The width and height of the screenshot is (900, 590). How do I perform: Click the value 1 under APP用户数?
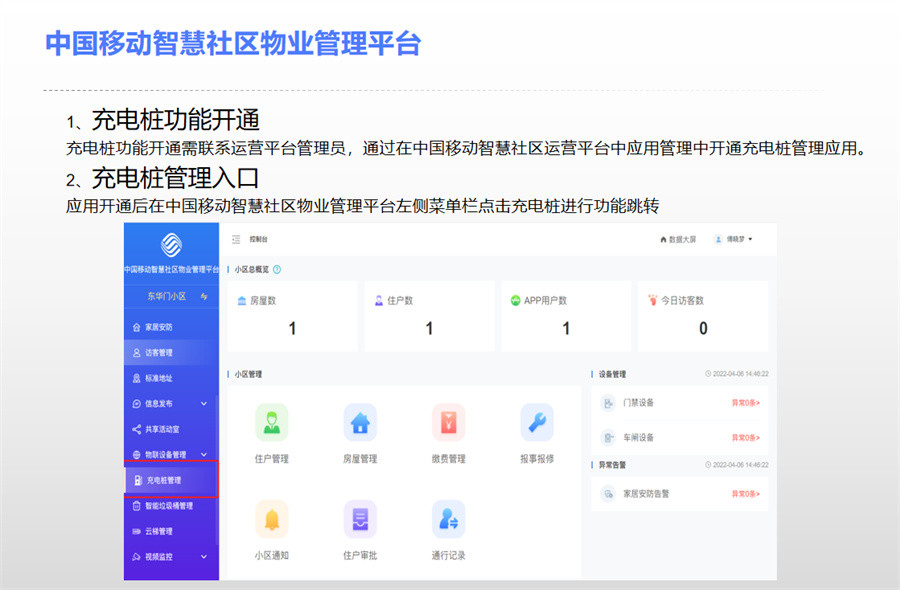(566, 328)
